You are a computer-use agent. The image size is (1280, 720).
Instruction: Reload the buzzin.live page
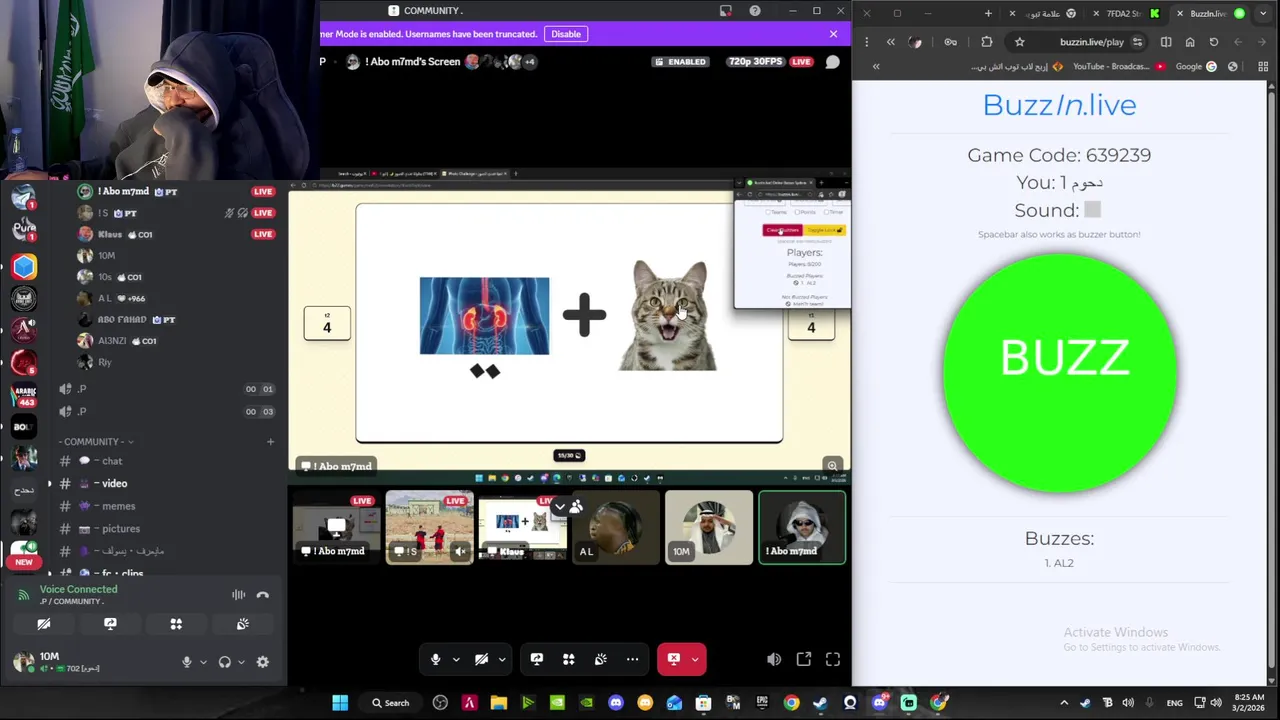coord(1214,42)
